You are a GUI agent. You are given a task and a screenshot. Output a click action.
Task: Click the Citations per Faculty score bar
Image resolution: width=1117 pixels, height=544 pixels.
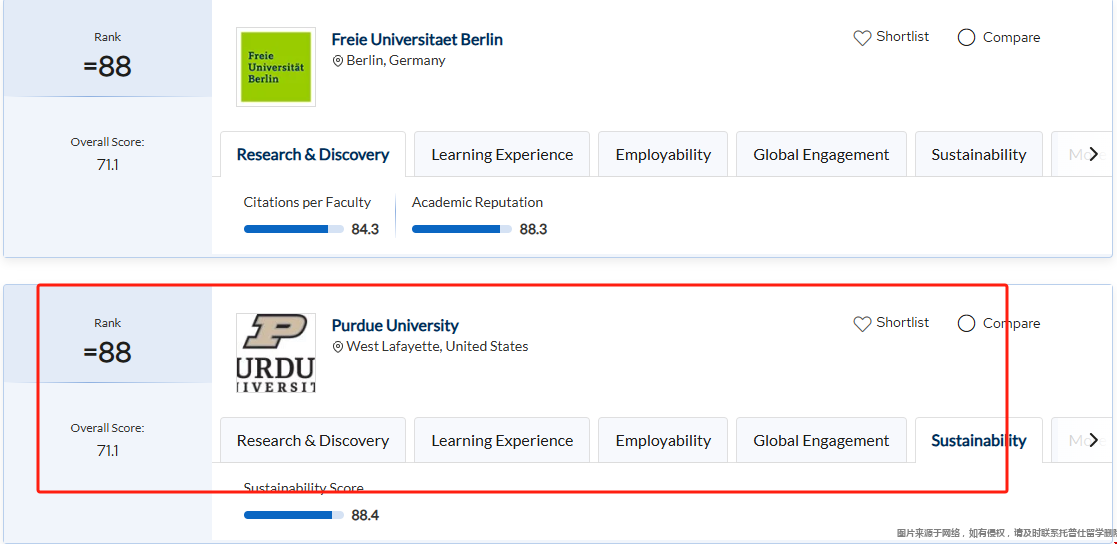coord(293,229)
